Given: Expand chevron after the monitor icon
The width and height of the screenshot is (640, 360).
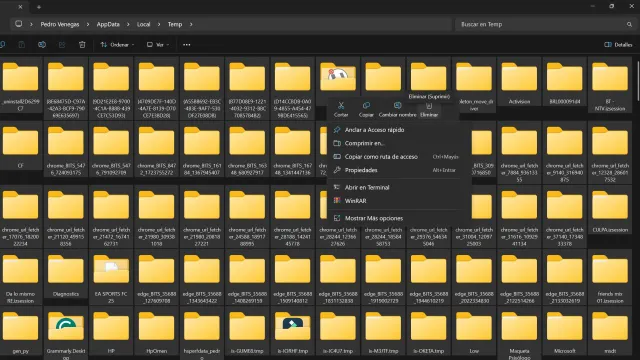Looking at the screenshot, I should pyautogui.click(x=31, y=24).
